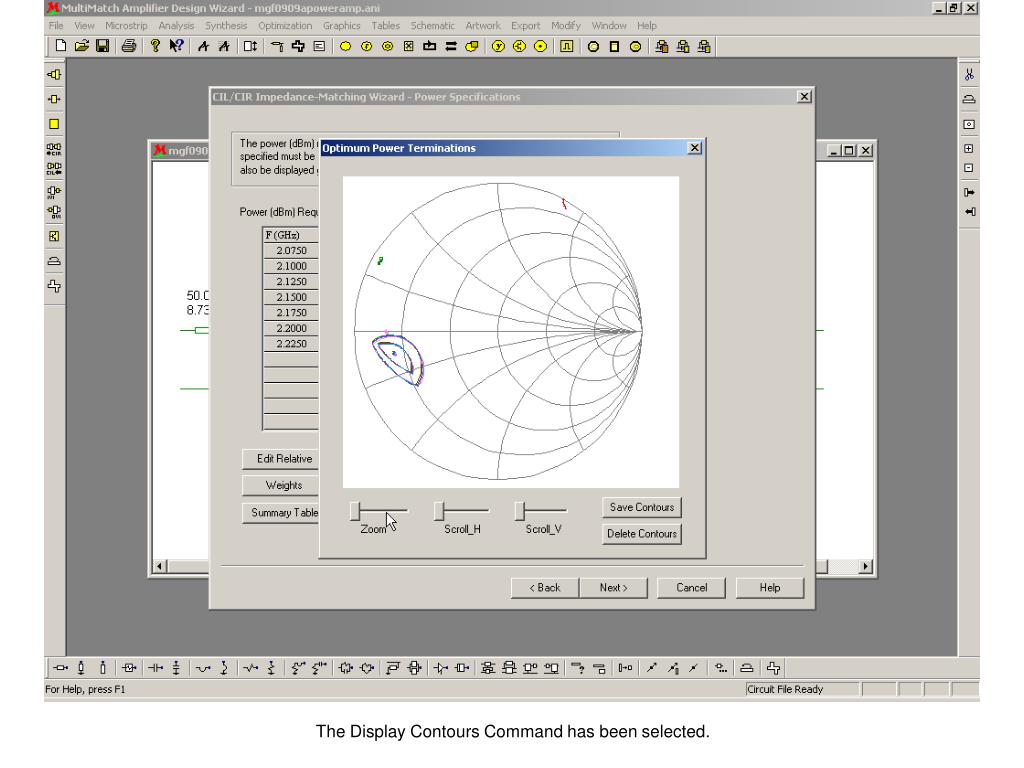Open the Optimization menu
1024x768 pixels.
coord(285,25)
